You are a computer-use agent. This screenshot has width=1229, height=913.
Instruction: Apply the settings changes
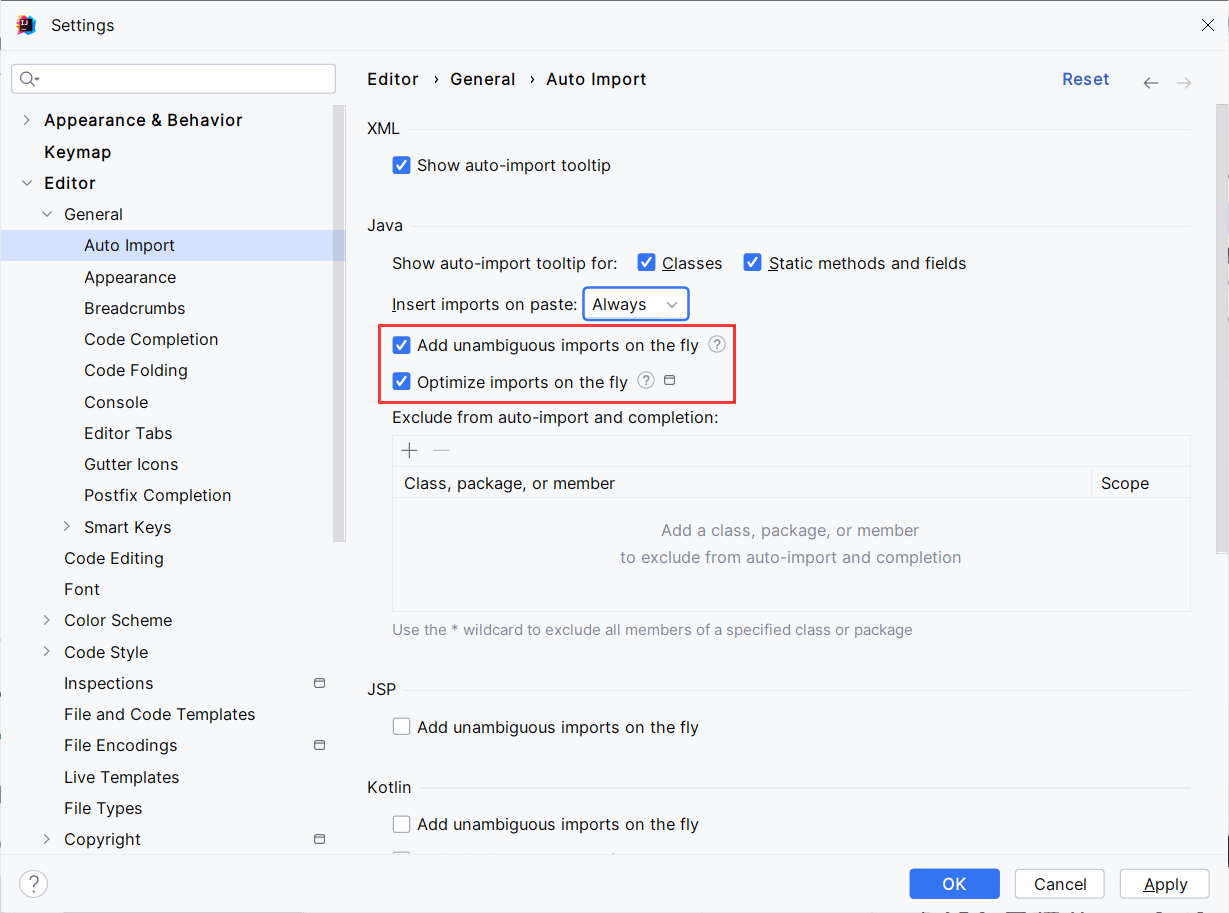1165,884
